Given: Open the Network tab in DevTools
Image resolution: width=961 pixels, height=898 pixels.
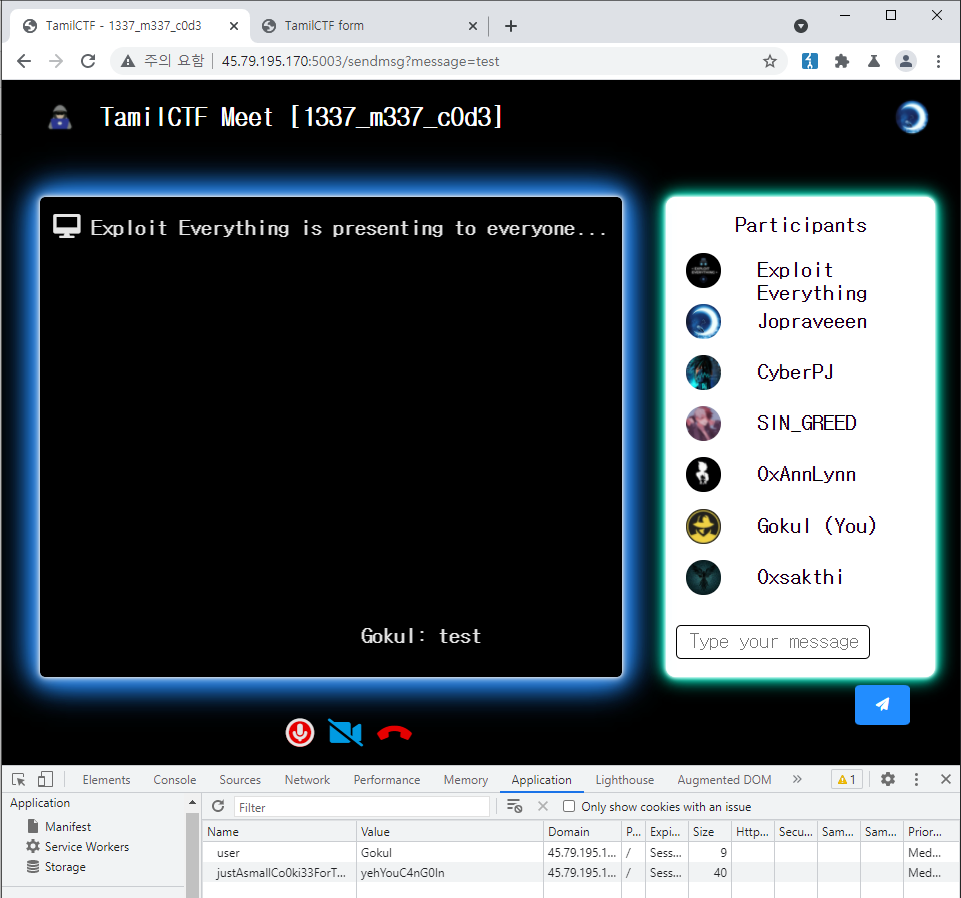Looking at the screenshot, I should [x=307, y=780].
